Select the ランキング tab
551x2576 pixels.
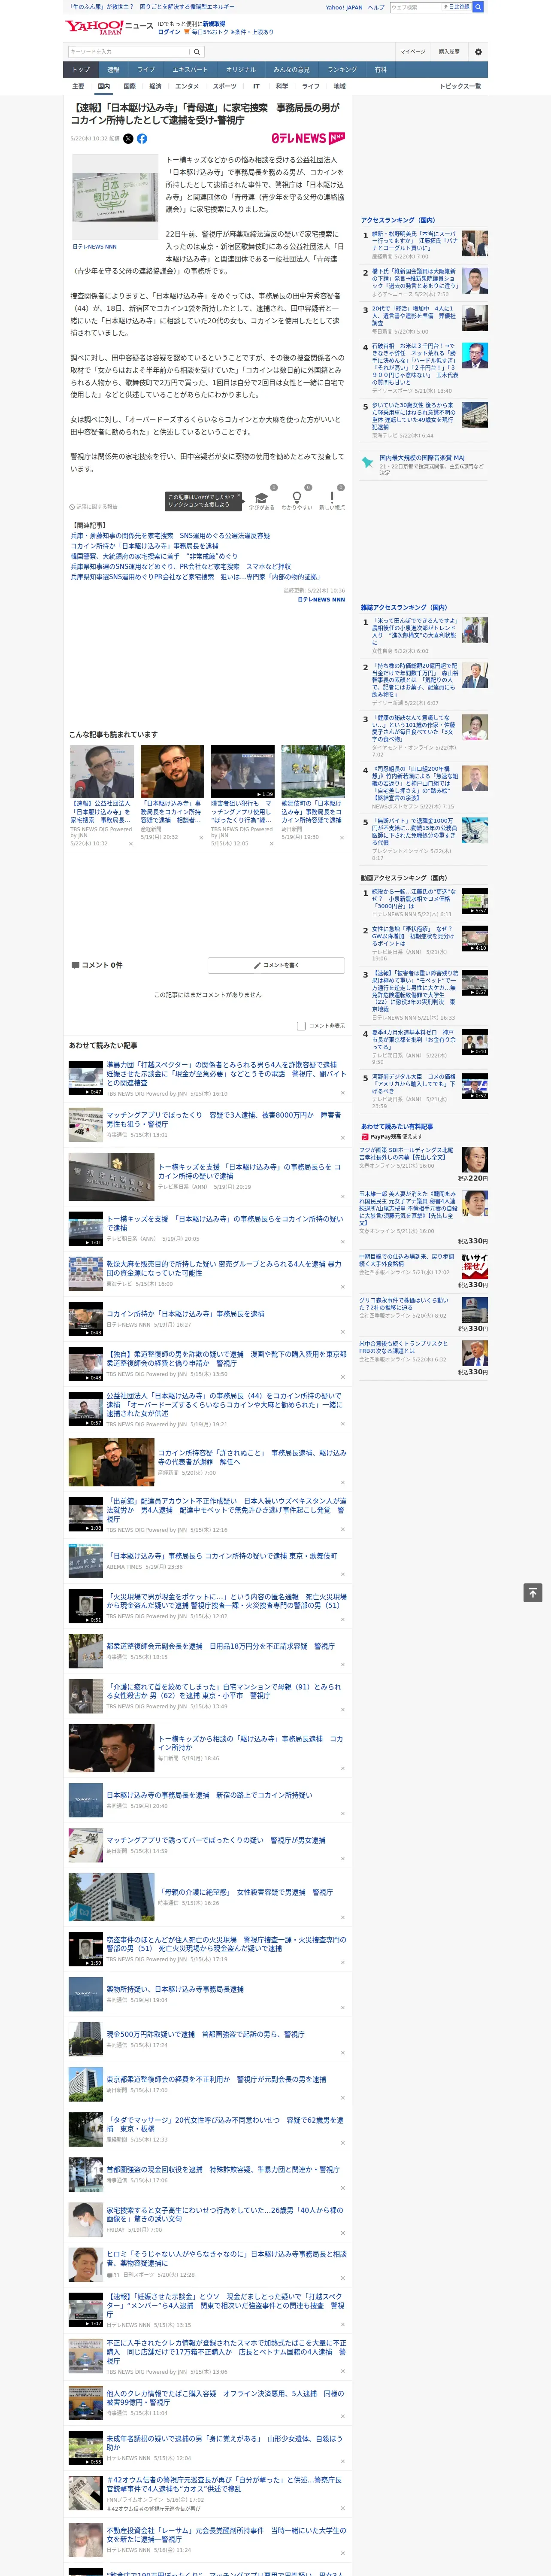tap(342, 70)
